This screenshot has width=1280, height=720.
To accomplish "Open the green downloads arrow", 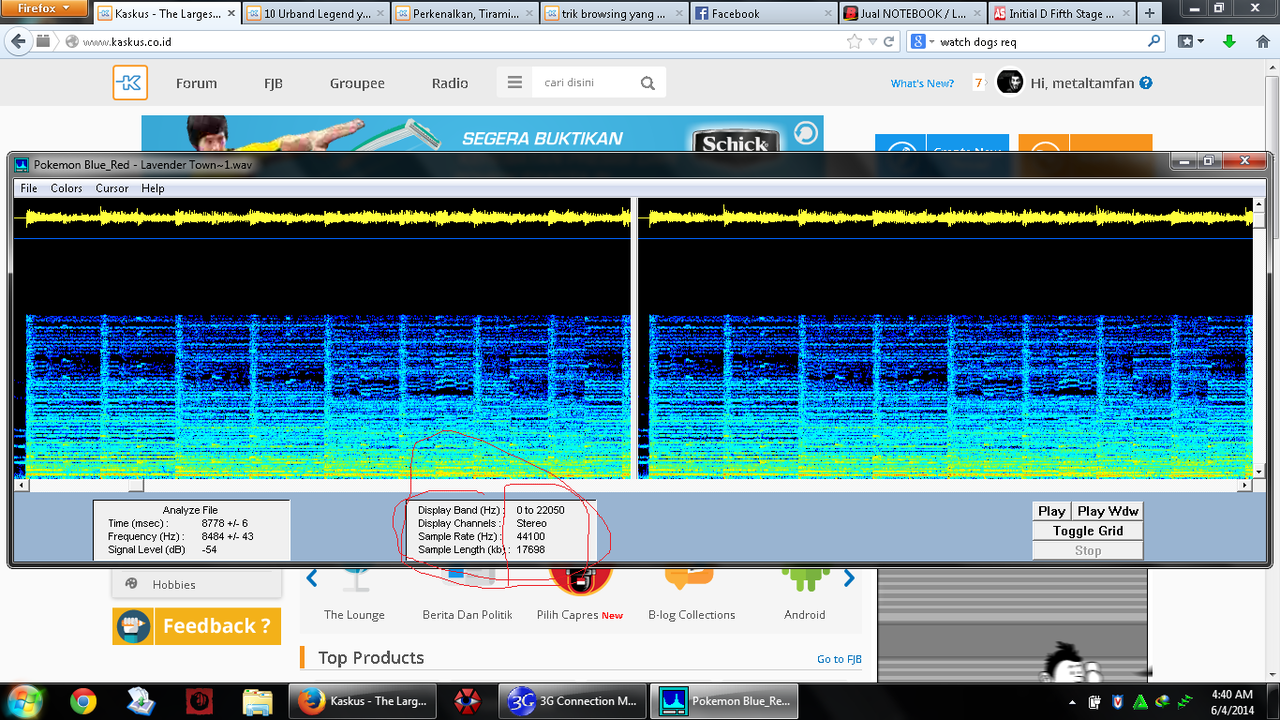I will 1229,42.
